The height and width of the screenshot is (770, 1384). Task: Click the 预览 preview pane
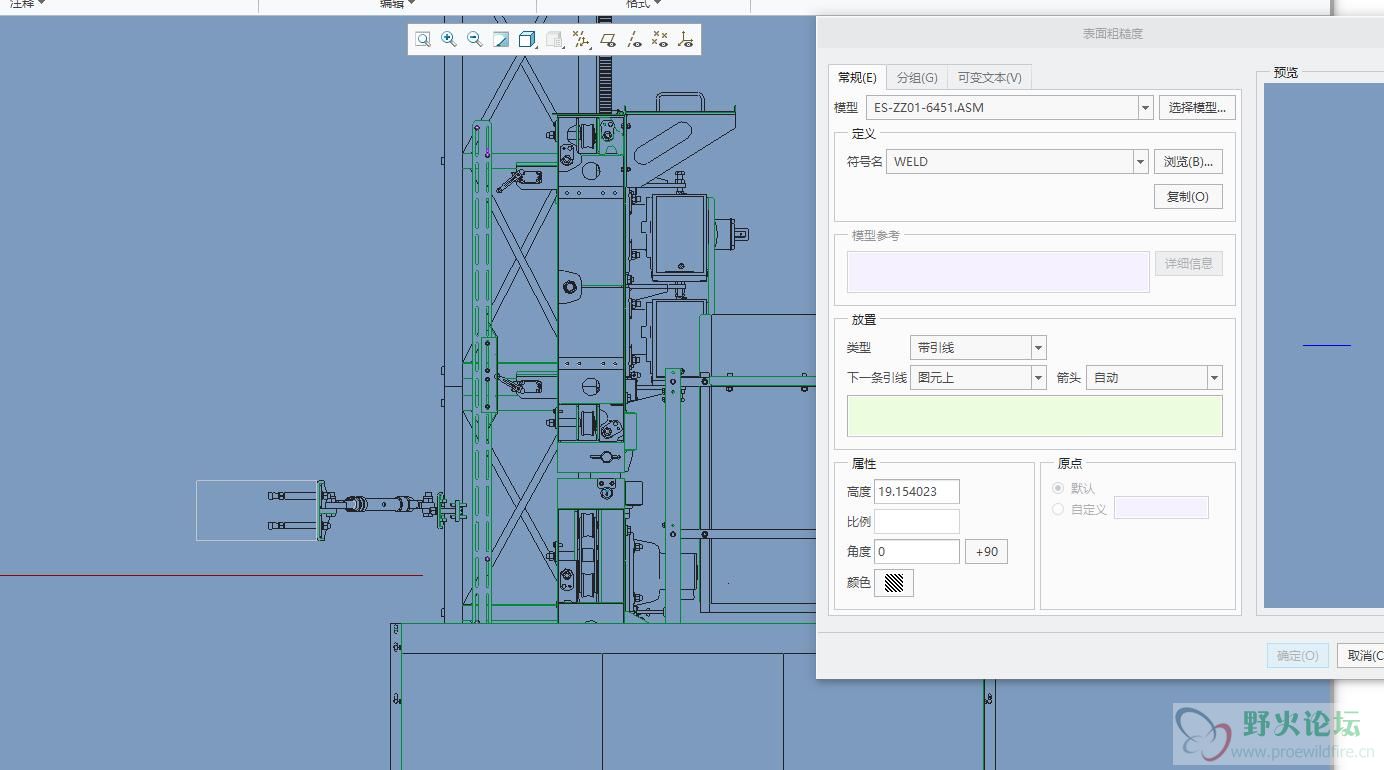[x=1324, y=345]
